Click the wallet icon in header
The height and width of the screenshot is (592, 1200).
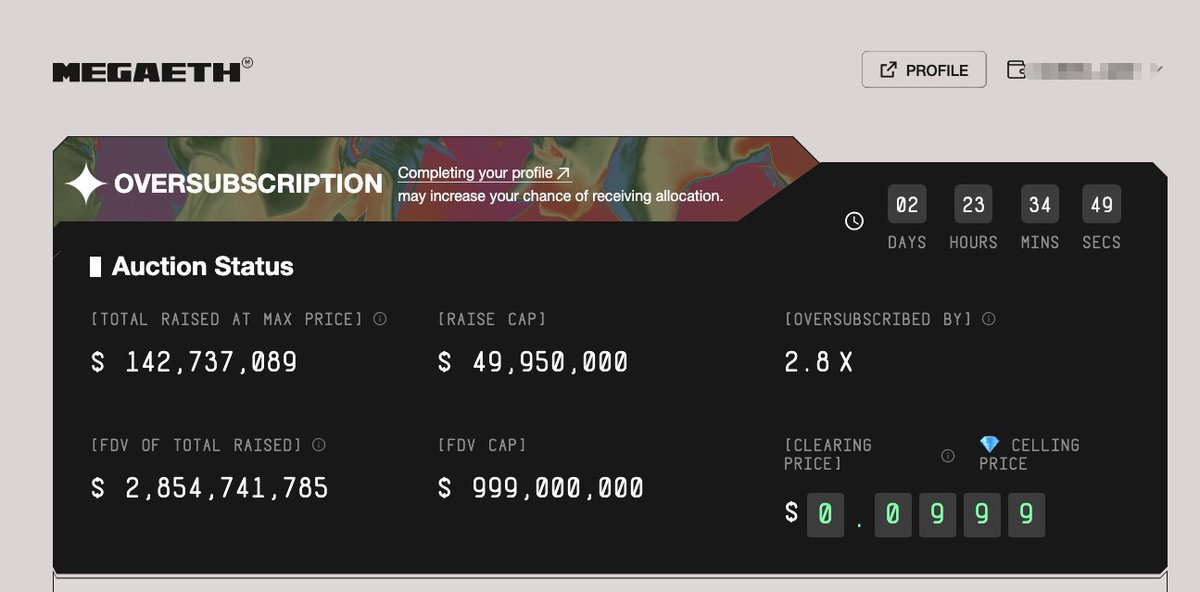(1016, 70)
